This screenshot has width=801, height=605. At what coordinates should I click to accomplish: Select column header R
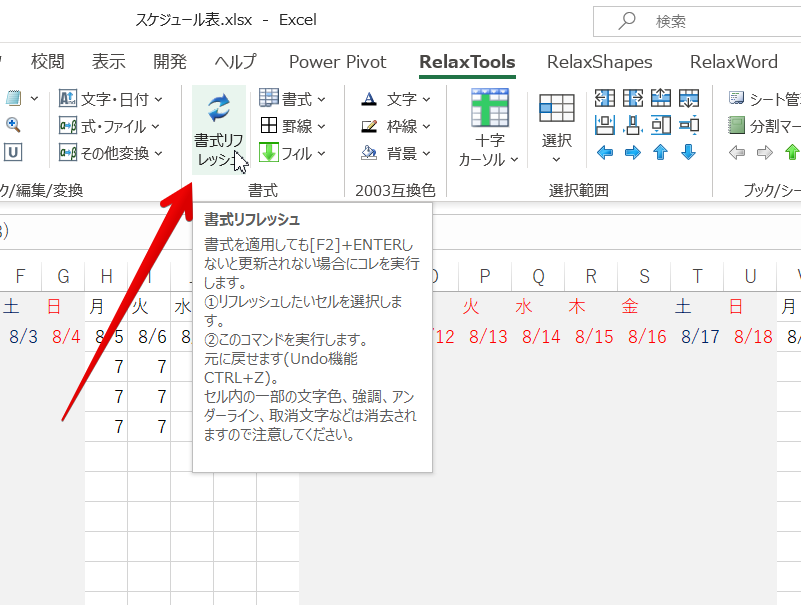(x=591, y=276)
